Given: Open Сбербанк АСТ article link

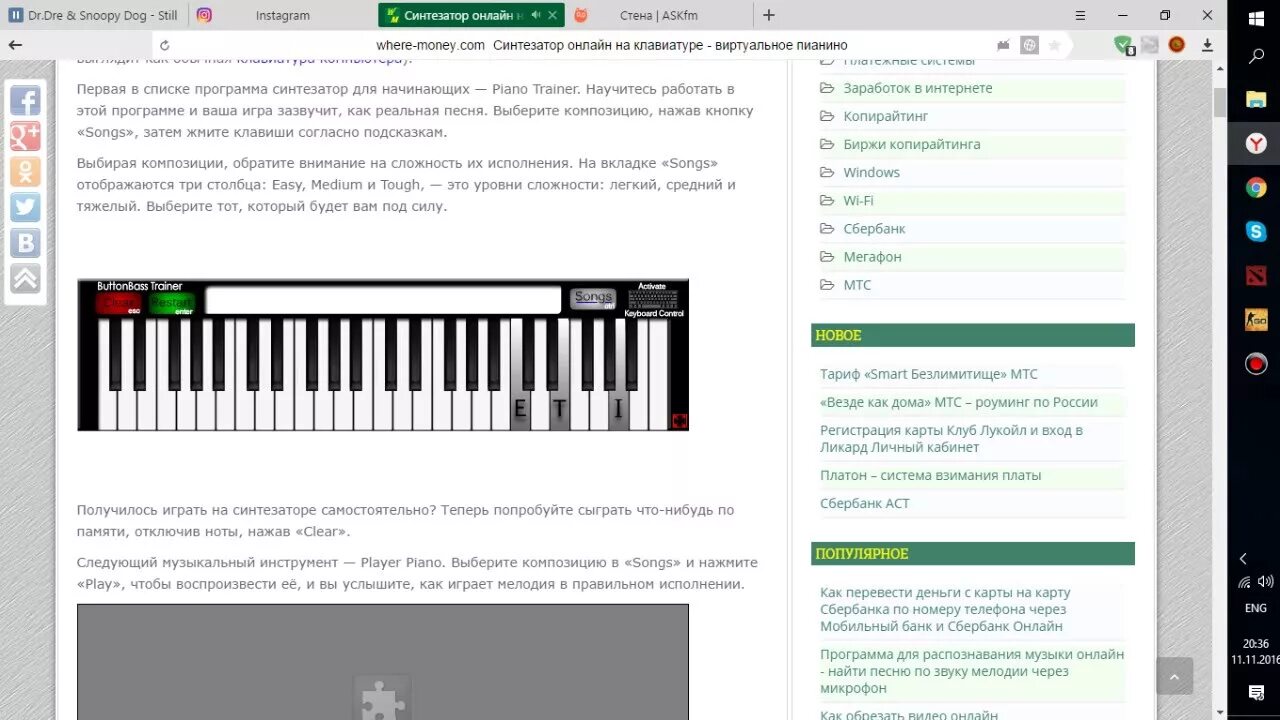Looking at the screenshot, I should point(865,503).
